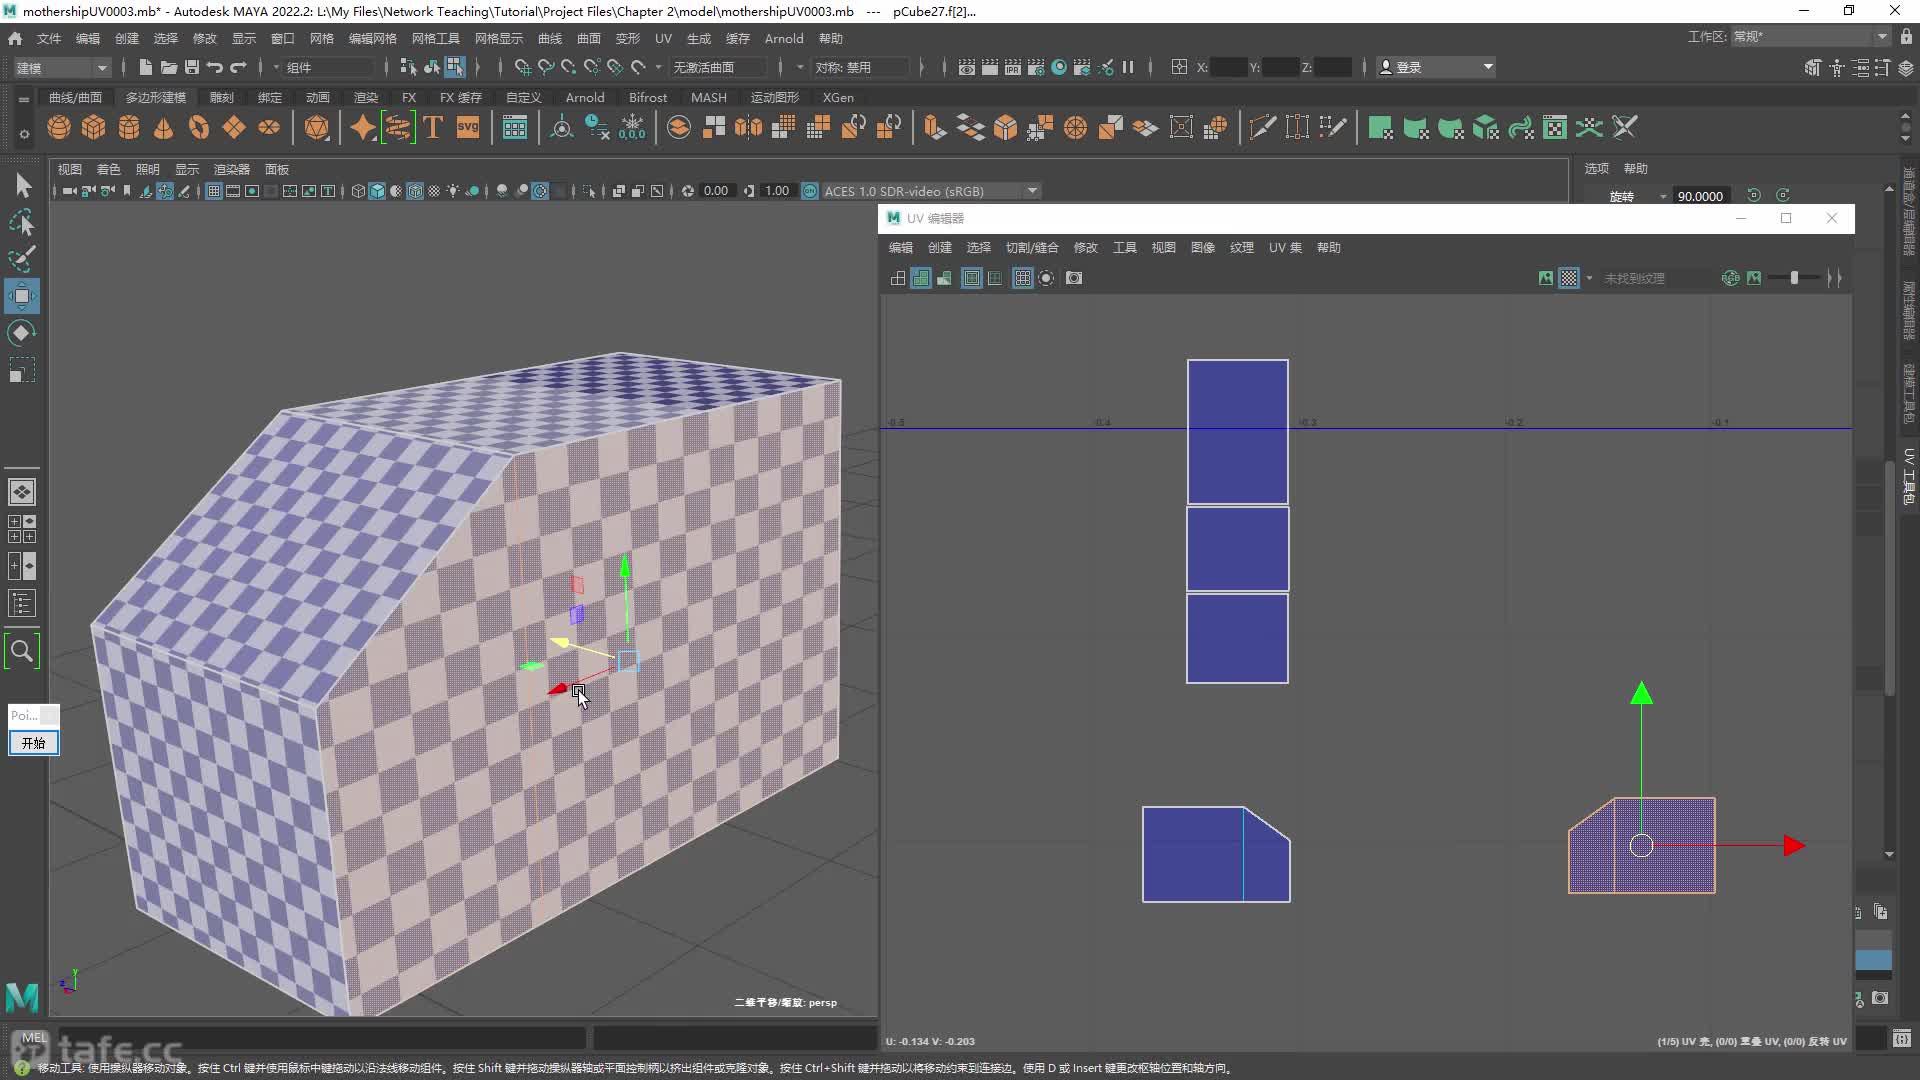Select the Rotate tool in the toolbox
Viewport: 1920px width, 1080px height.
coord(22,333)
